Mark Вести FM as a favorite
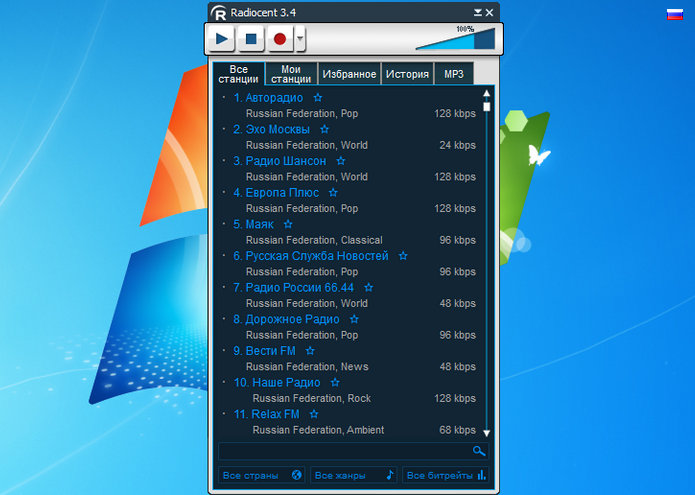This screenshot has height=495, width=695. (x=310, y=351)
